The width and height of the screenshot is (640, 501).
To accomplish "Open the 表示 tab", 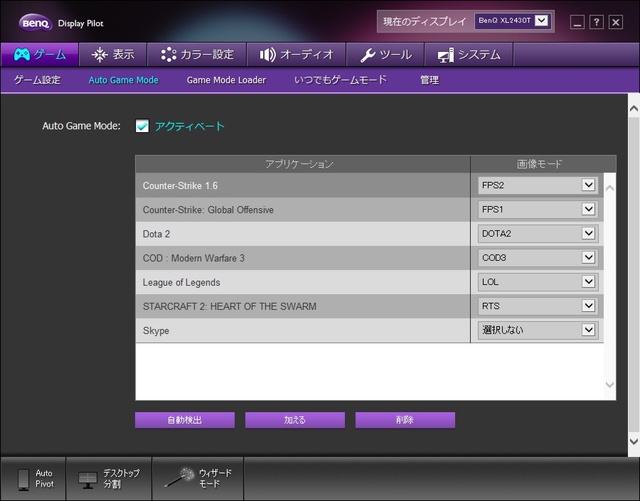I will [x=113, y=54].
